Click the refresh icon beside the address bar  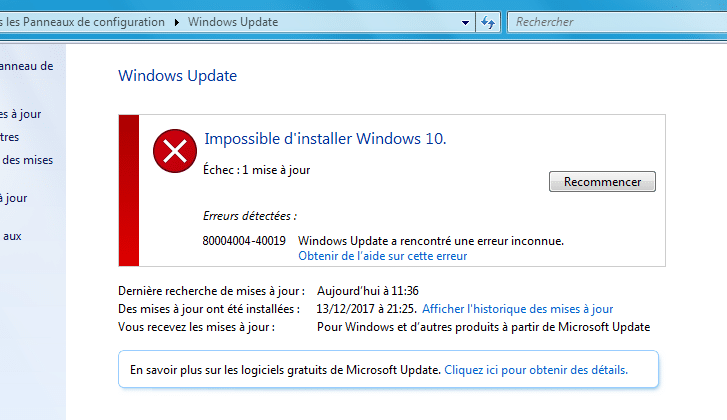(488, 22)
